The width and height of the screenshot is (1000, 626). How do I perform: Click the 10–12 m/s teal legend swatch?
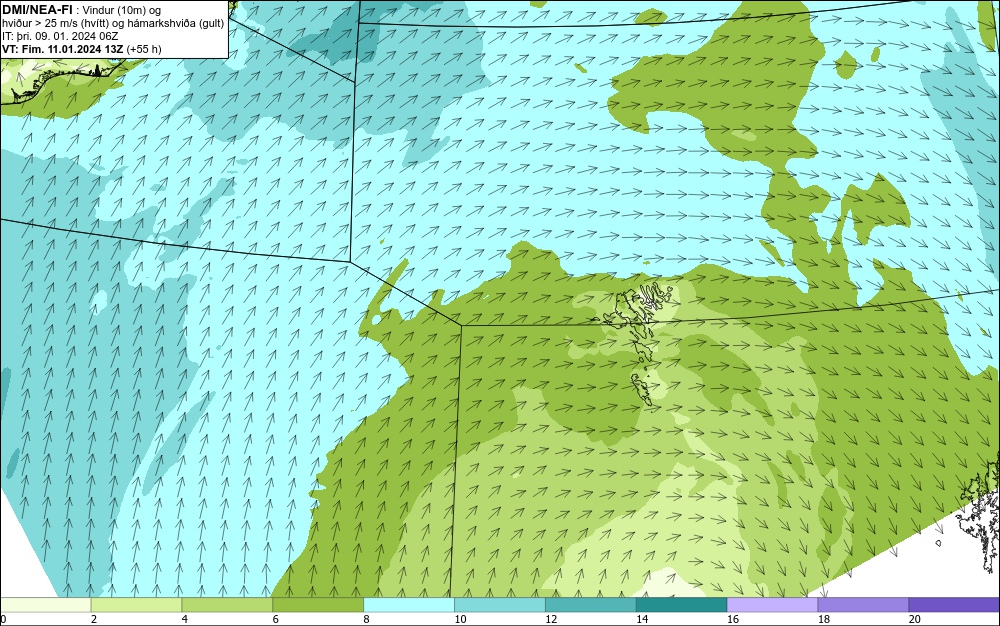499,604
